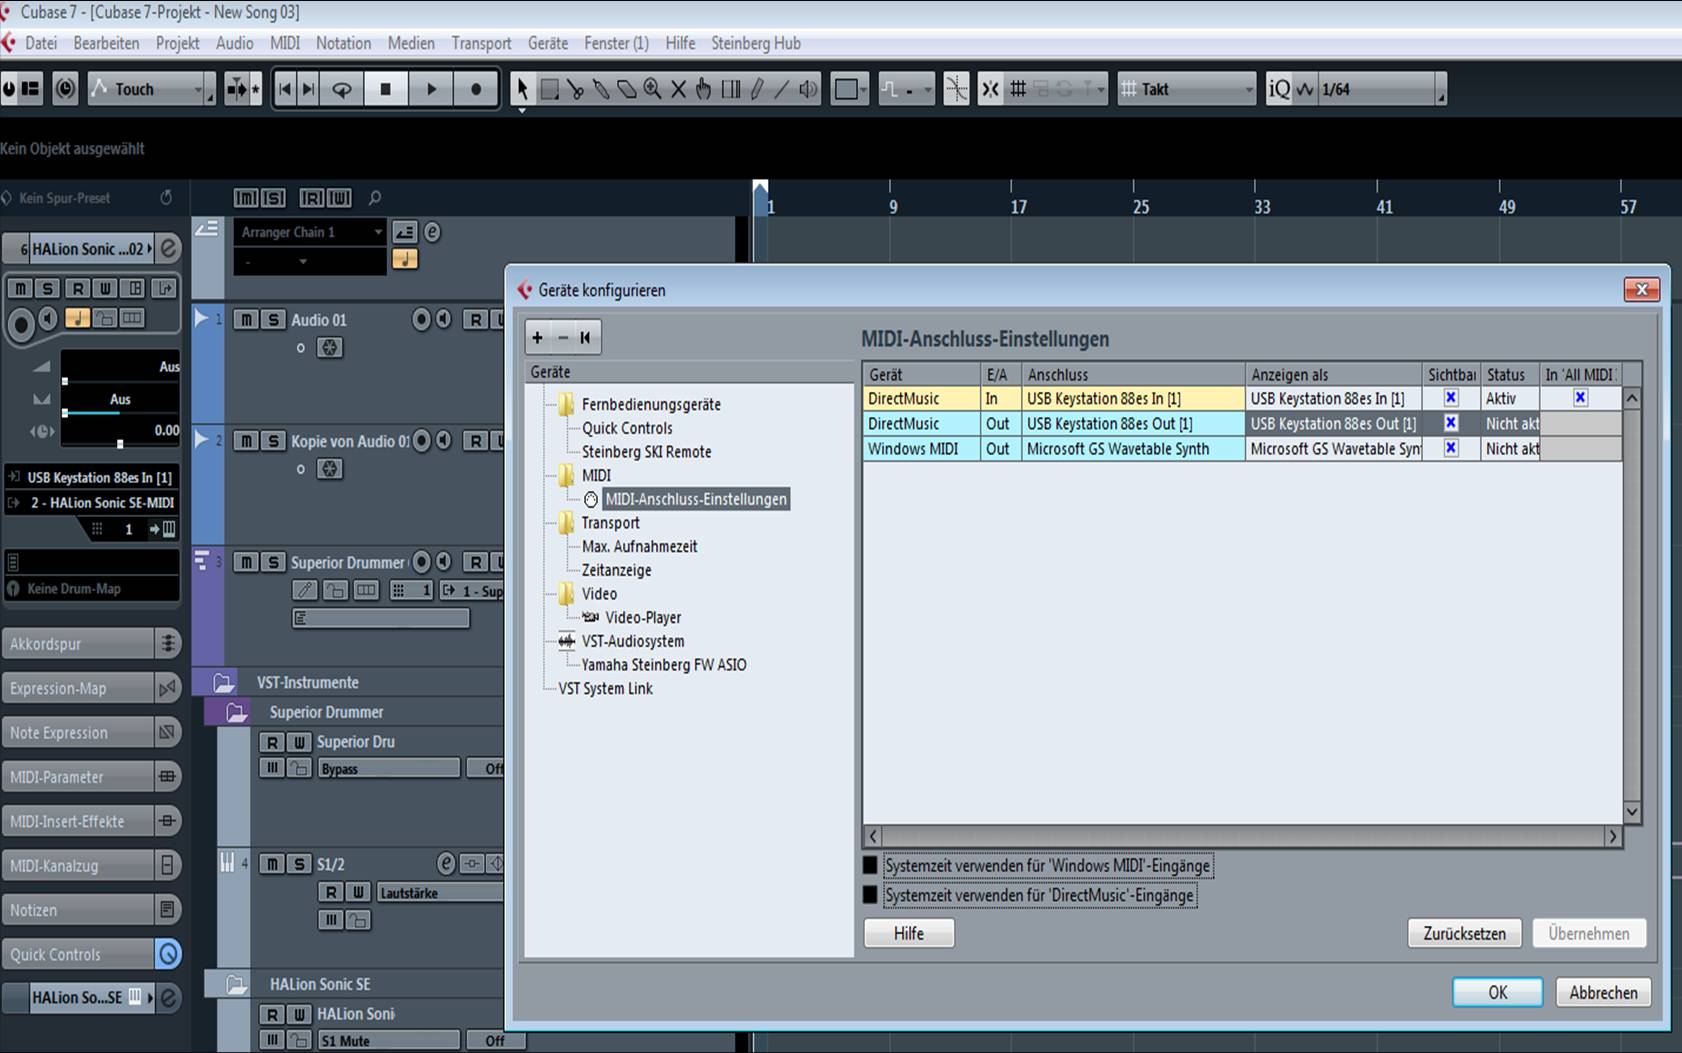Screen dimensions: 1682x1053
Task: Select the Draw pencil tool
Action: coord(757,89)
